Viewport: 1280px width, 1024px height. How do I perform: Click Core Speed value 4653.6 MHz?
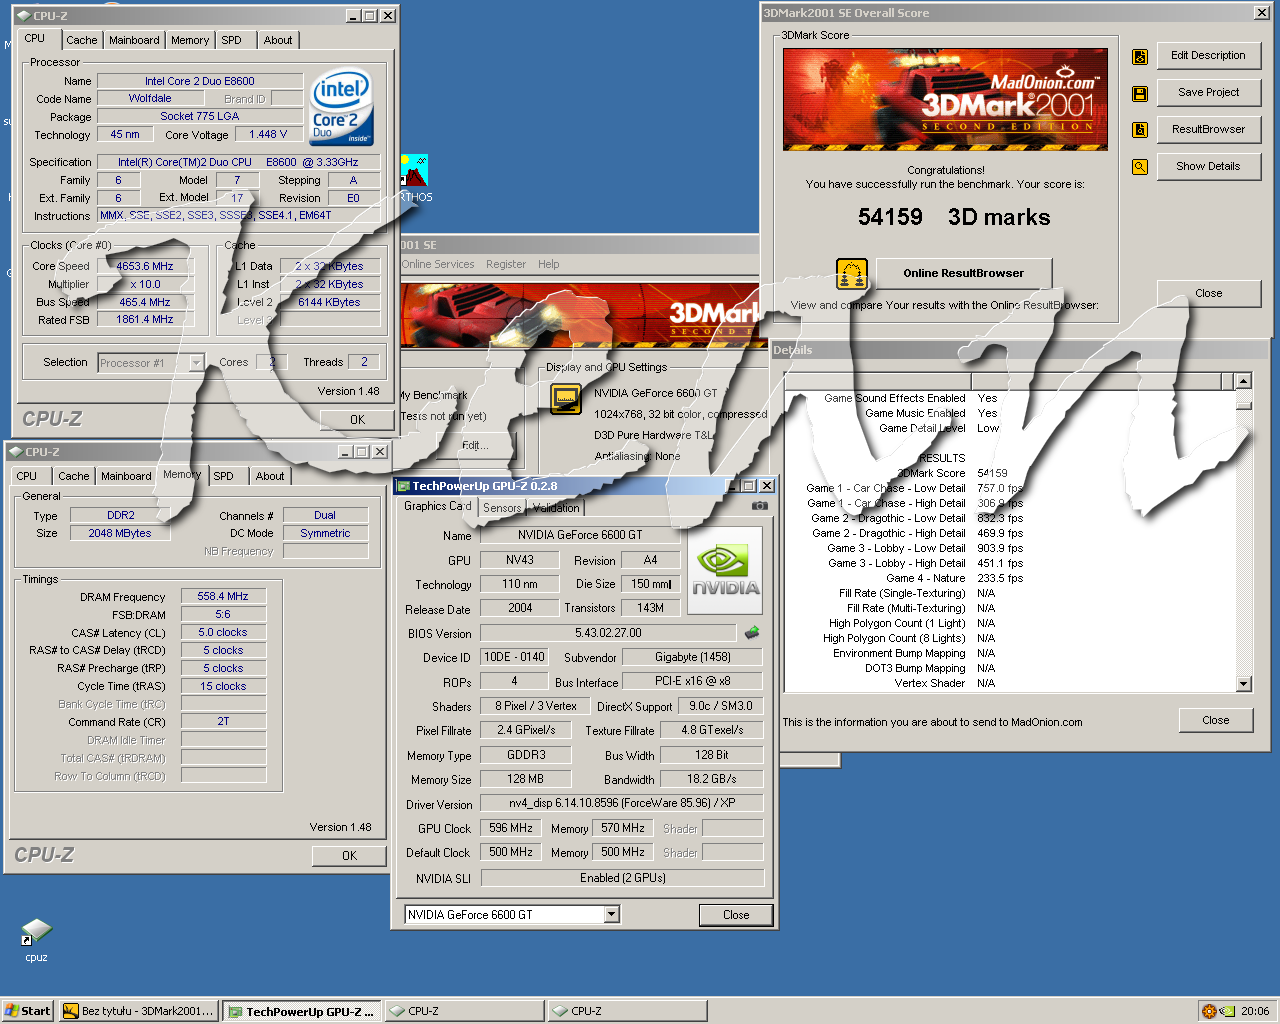tap(144, 266)
